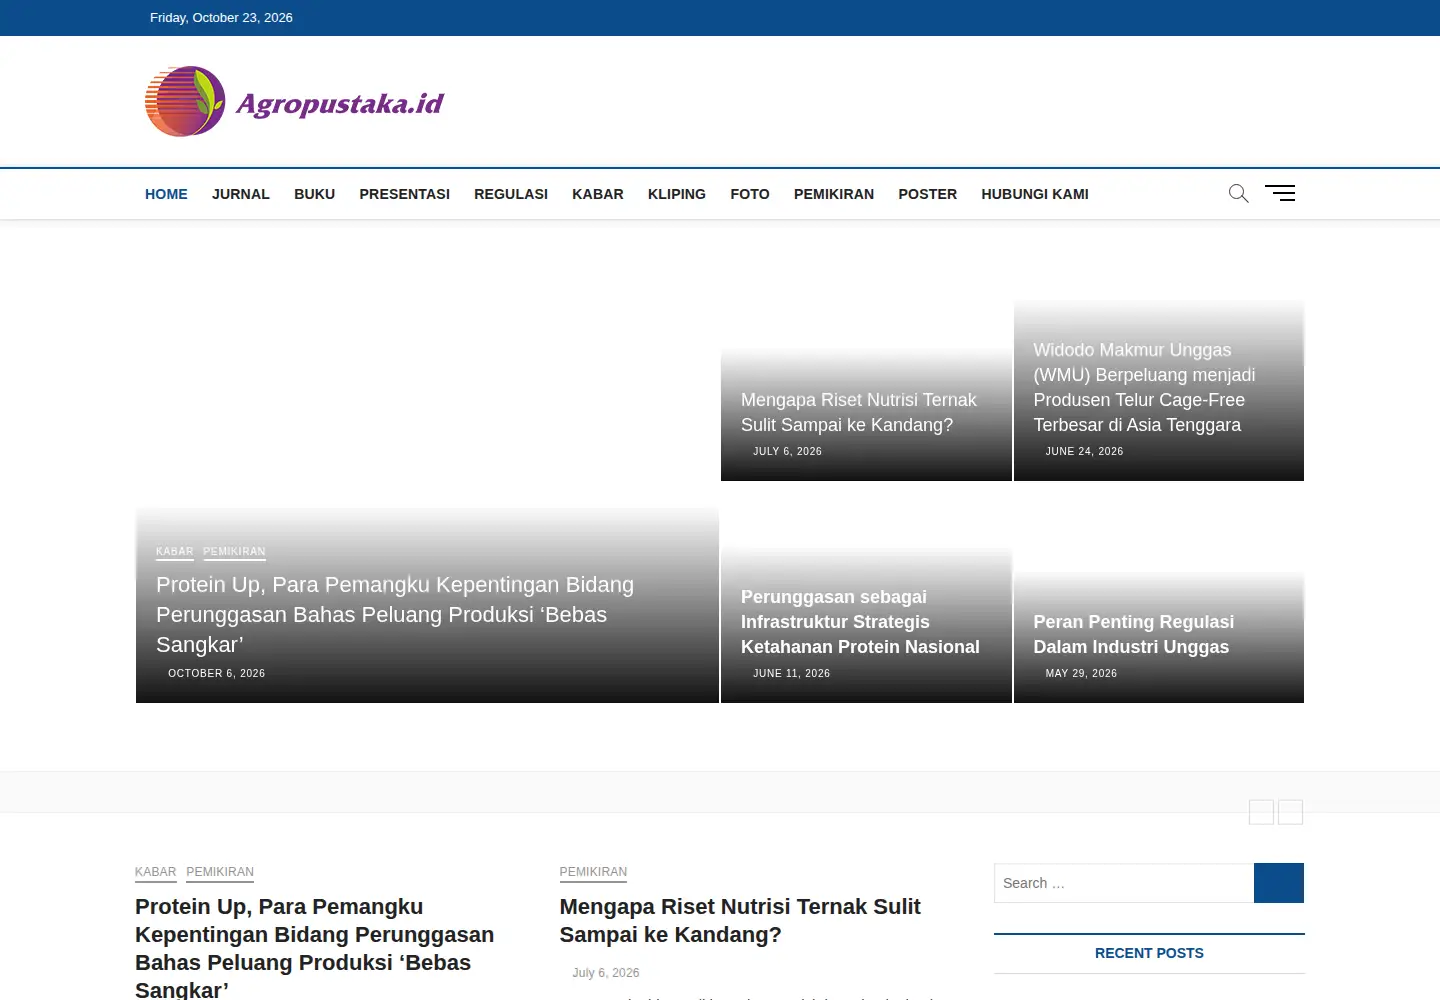Open the PEMIKIRAN menu item
The image size is (1440, 1000).
[834, 194]
